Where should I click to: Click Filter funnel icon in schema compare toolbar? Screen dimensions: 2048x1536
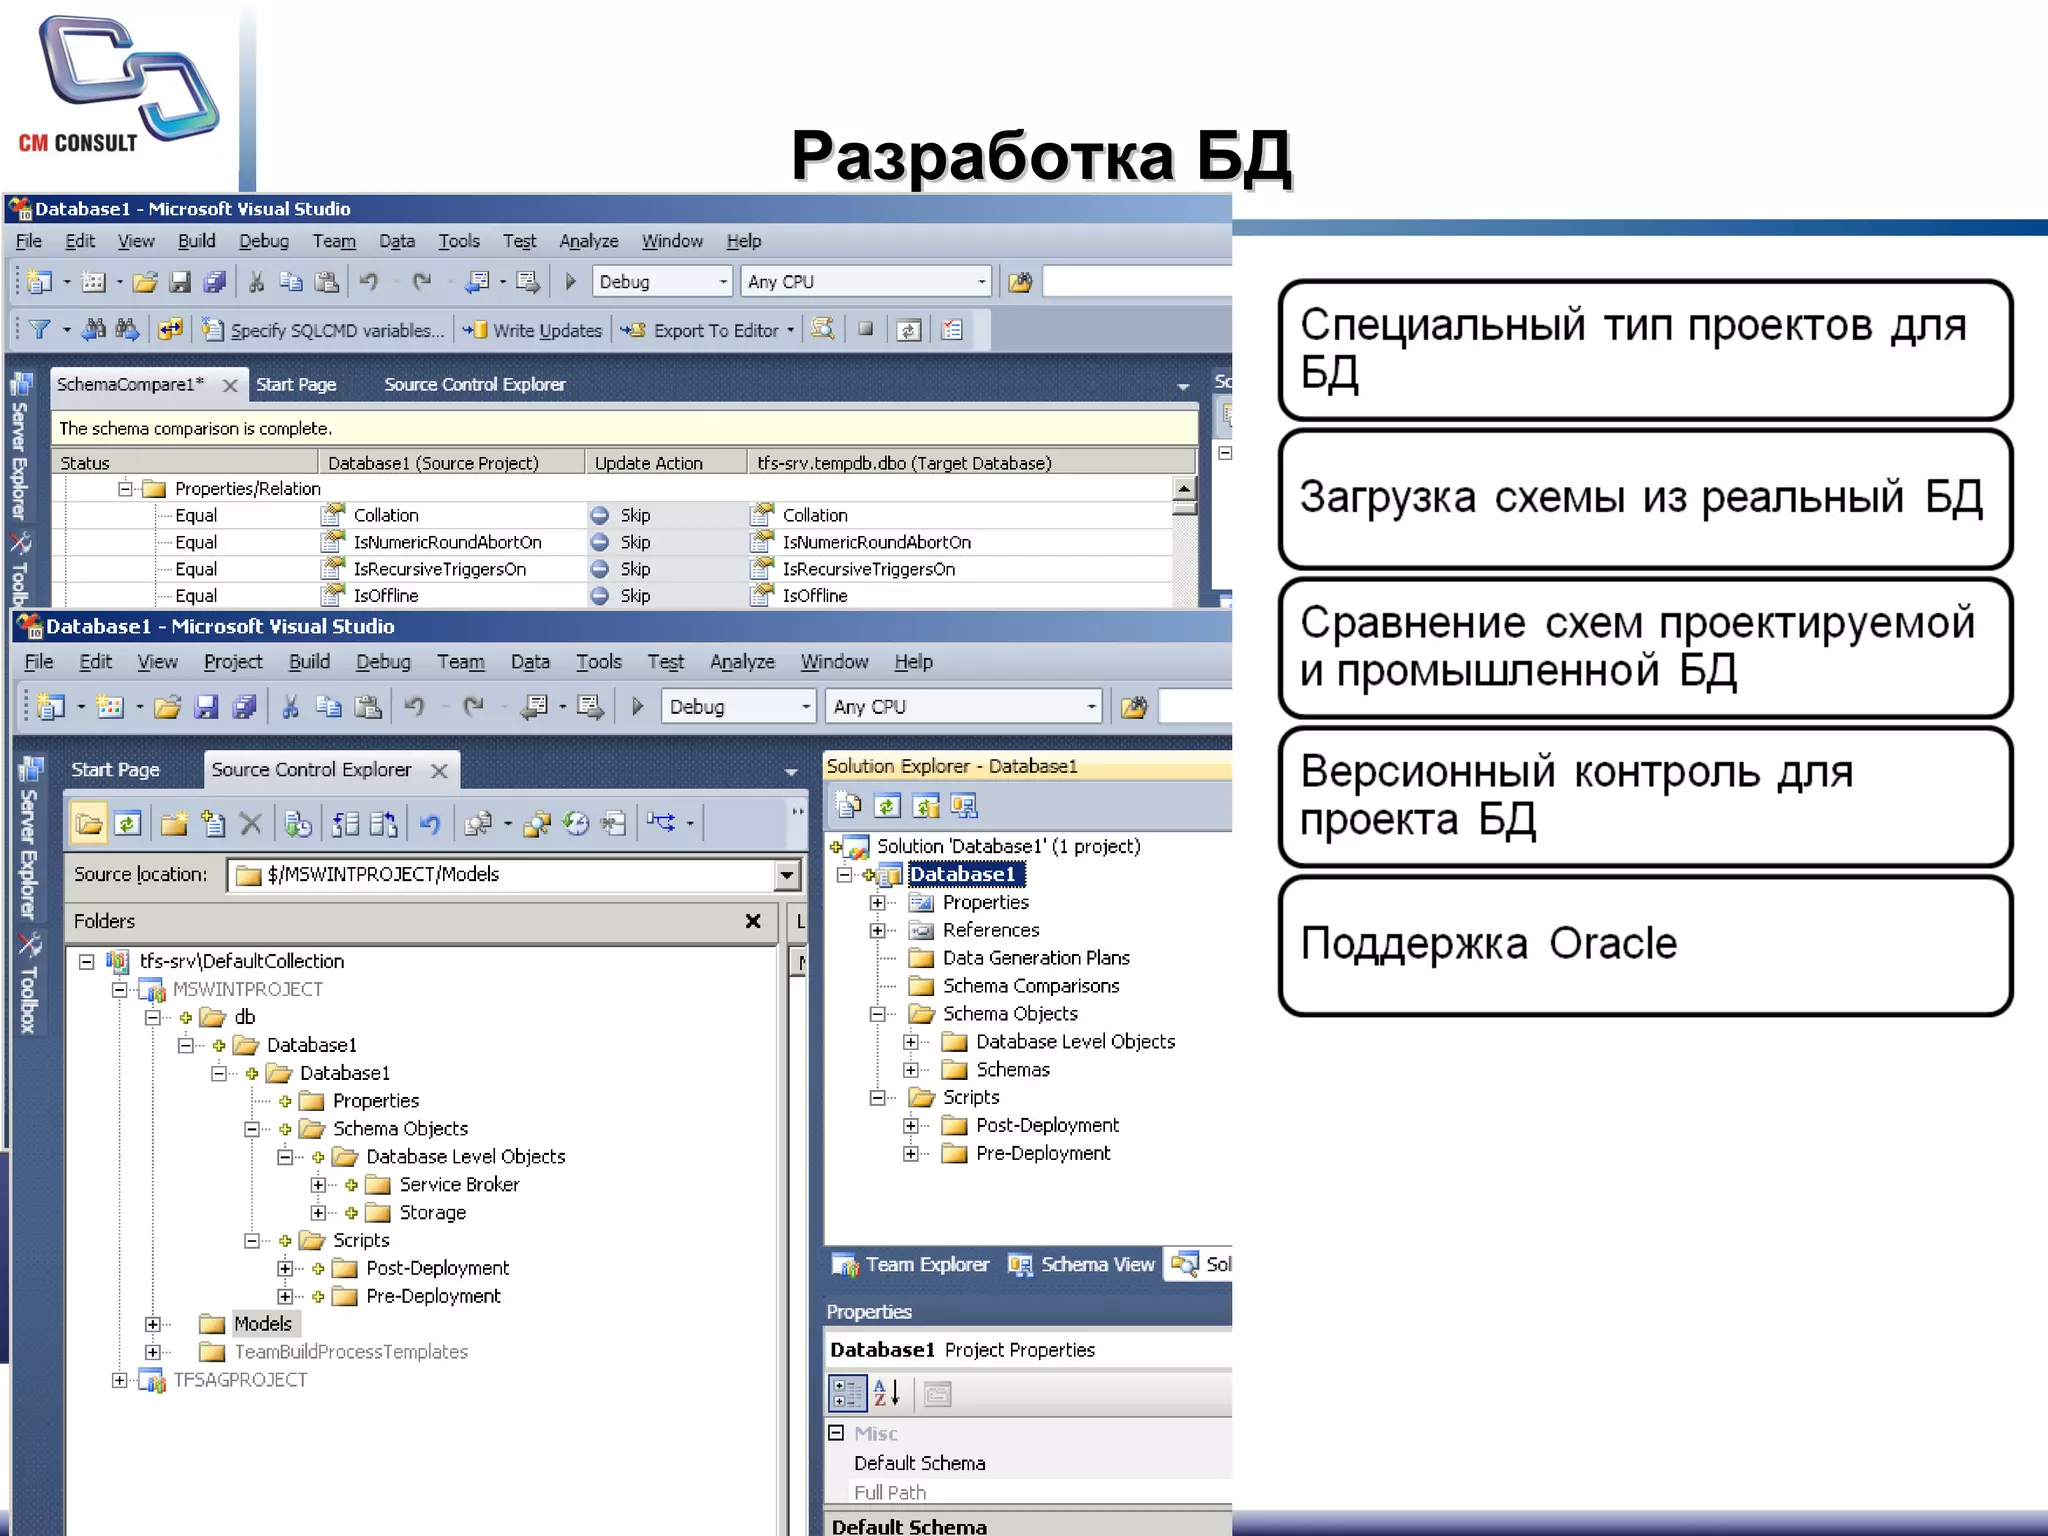(x=39, y=329)
